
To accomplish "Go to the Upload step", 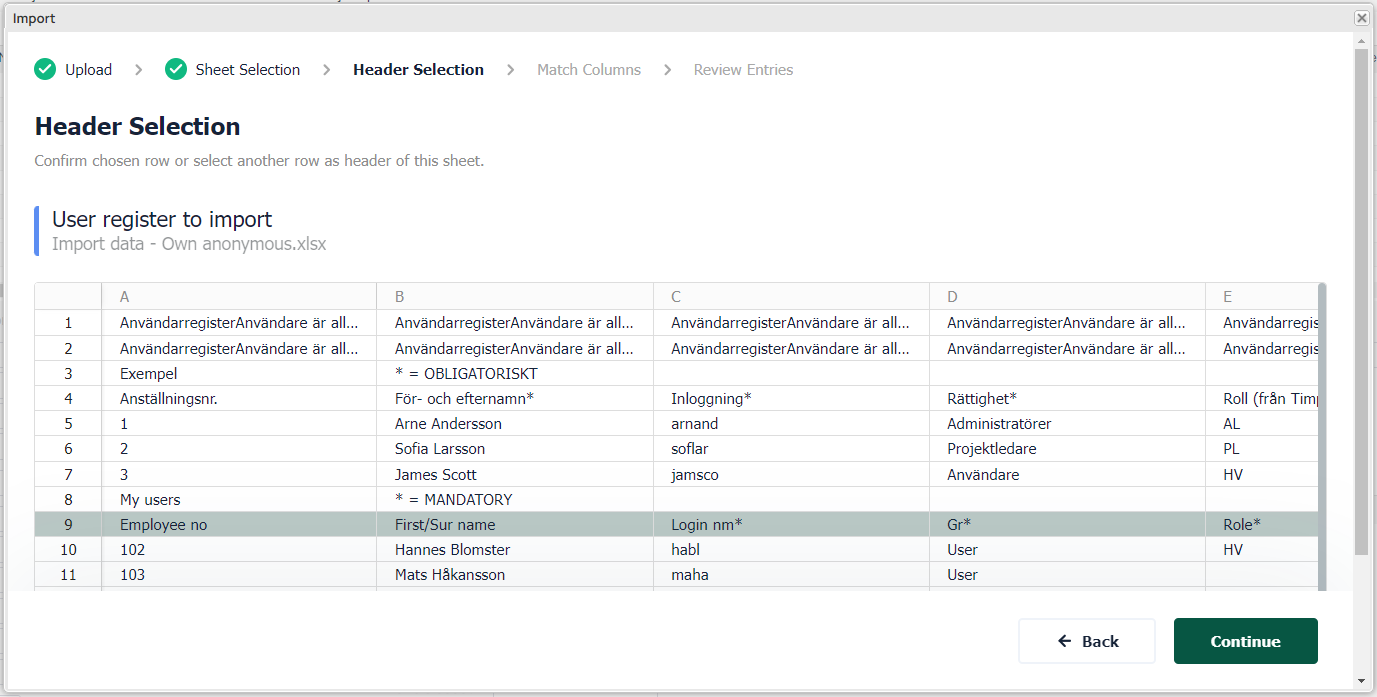I will (x=89, y=70).
